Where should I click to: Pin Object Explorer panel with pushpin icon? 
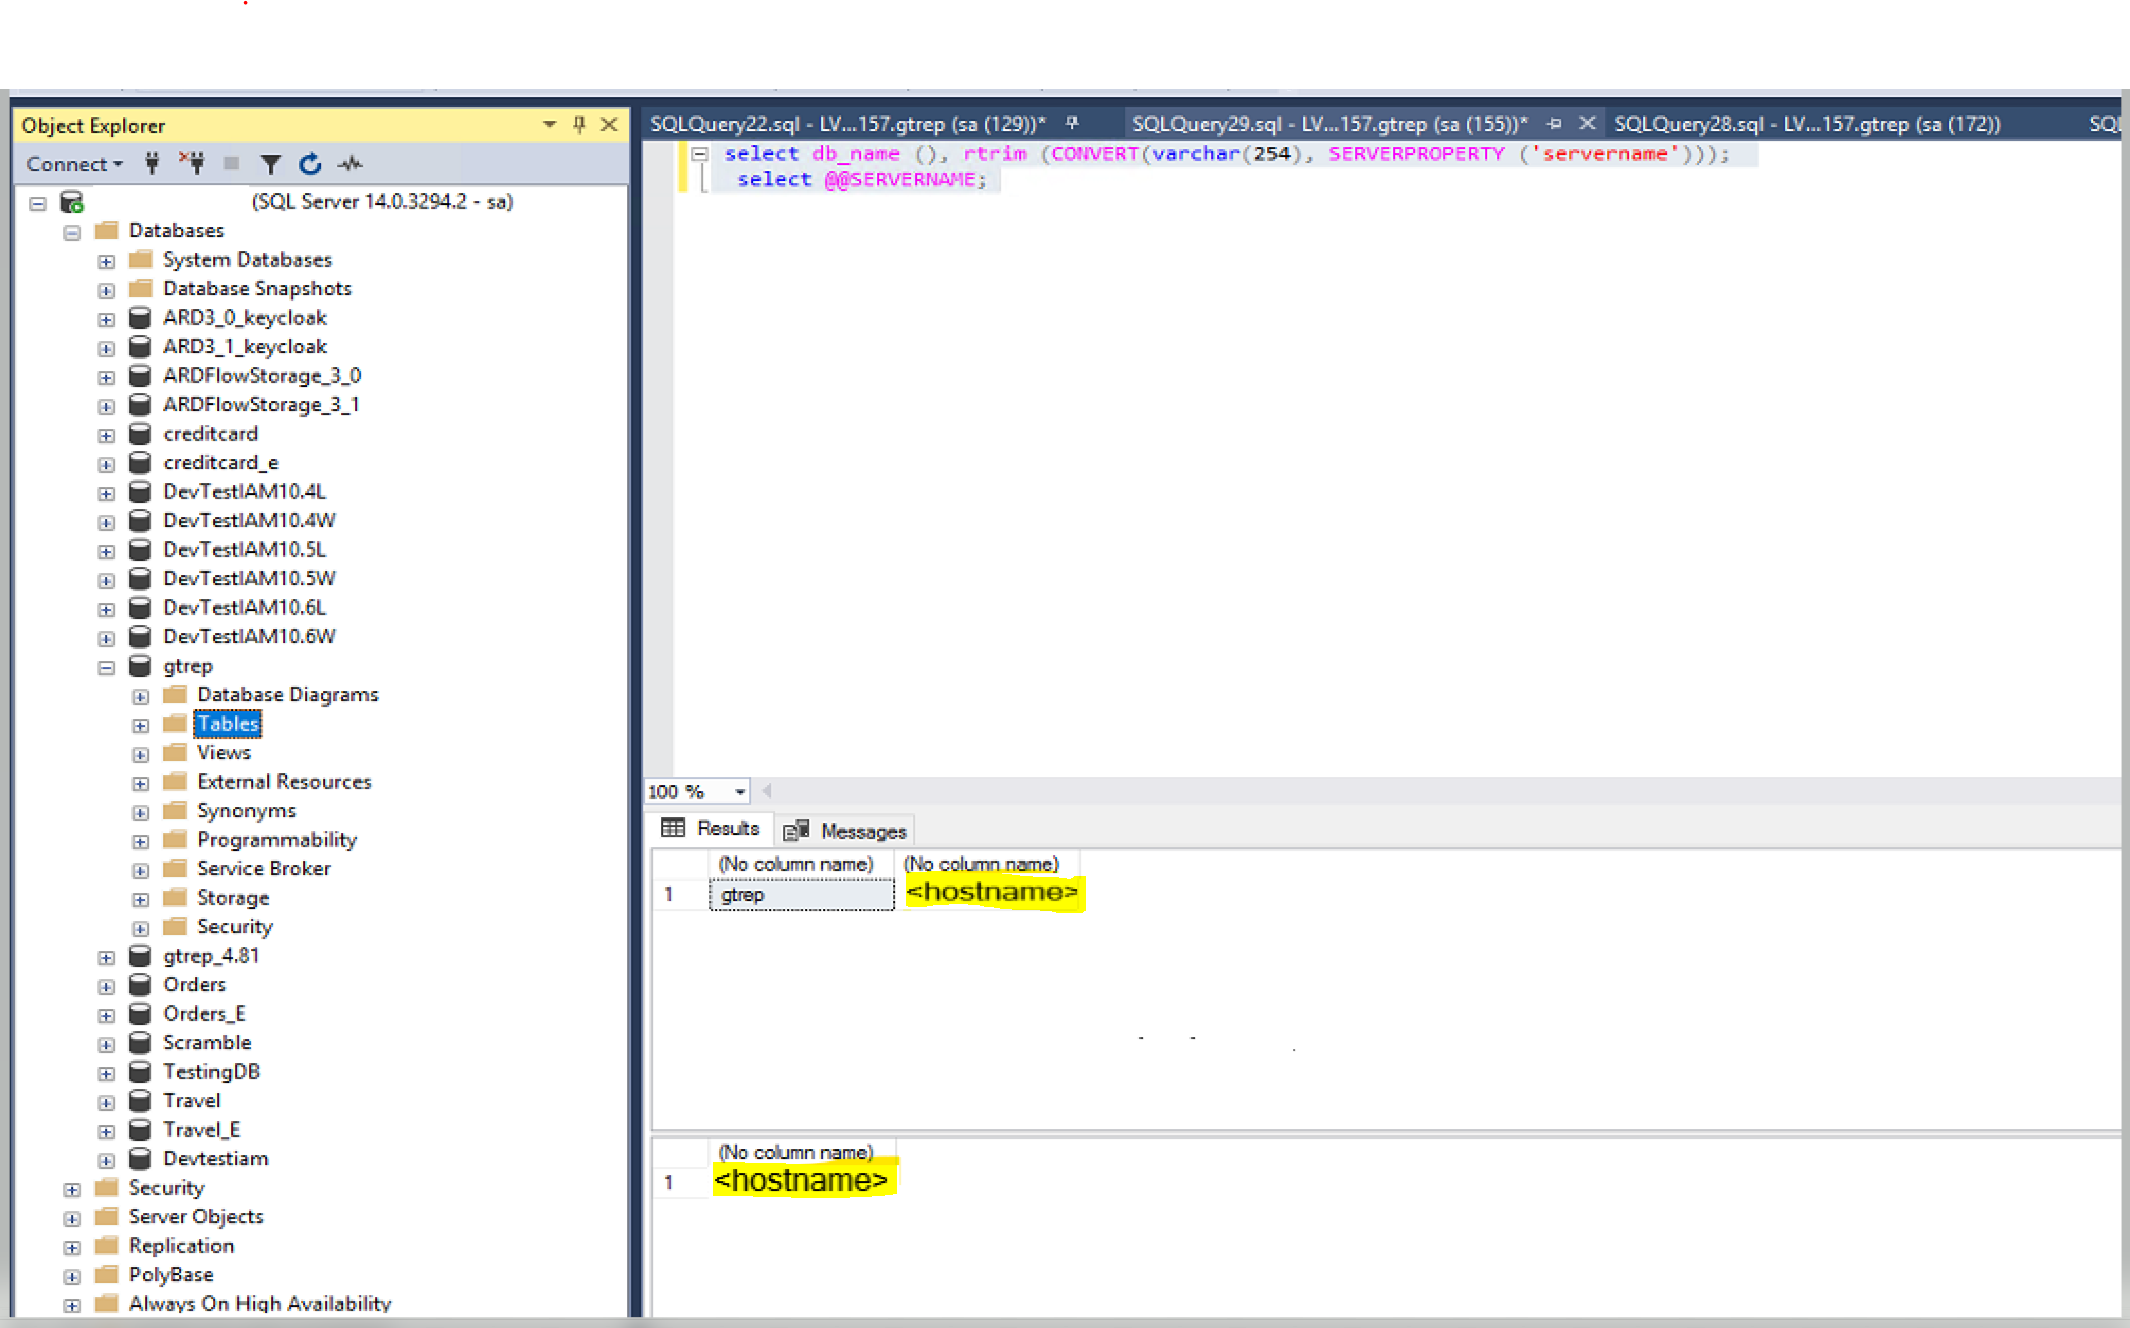[x=579, y=124]
